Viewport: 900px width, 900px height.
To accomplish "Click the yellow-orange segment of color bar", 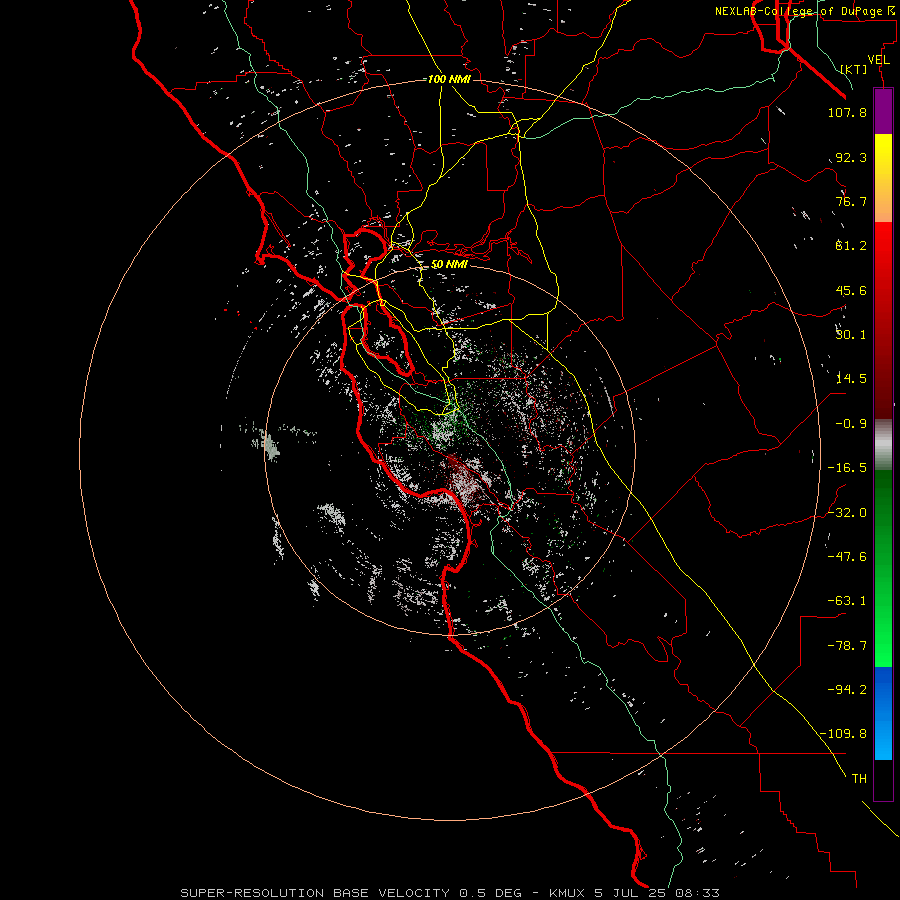I will point(883,178).
